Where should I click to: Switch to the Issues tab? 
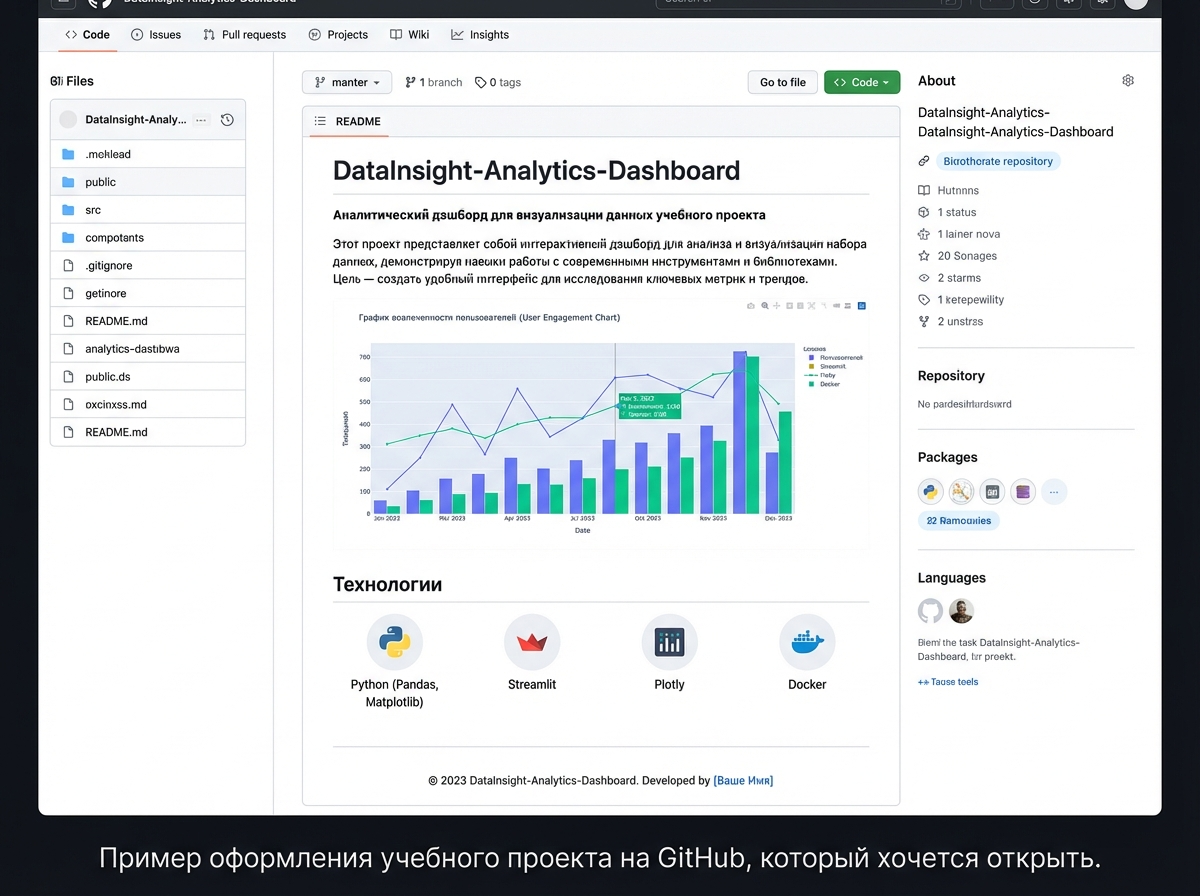(x=156, y=34)
